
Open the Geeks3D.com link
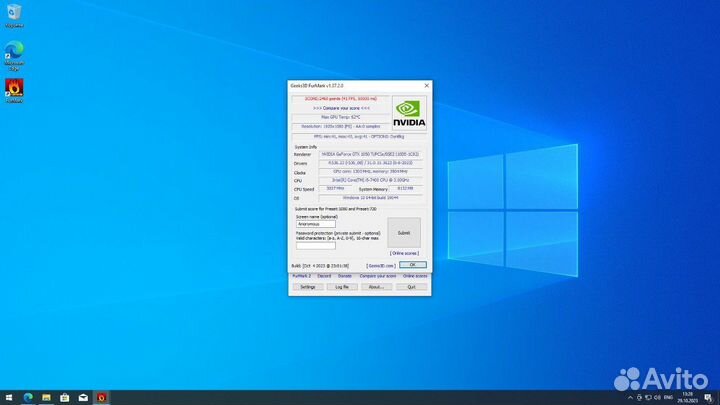coord(381,266)
